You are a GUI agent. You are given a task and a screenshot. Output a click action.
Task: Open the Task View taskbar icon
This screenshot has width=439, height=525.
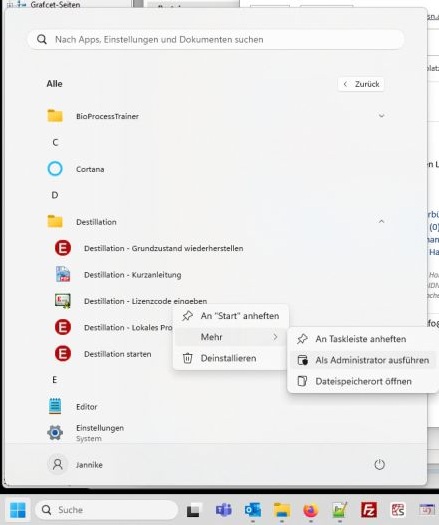click(x=194, y=510)
